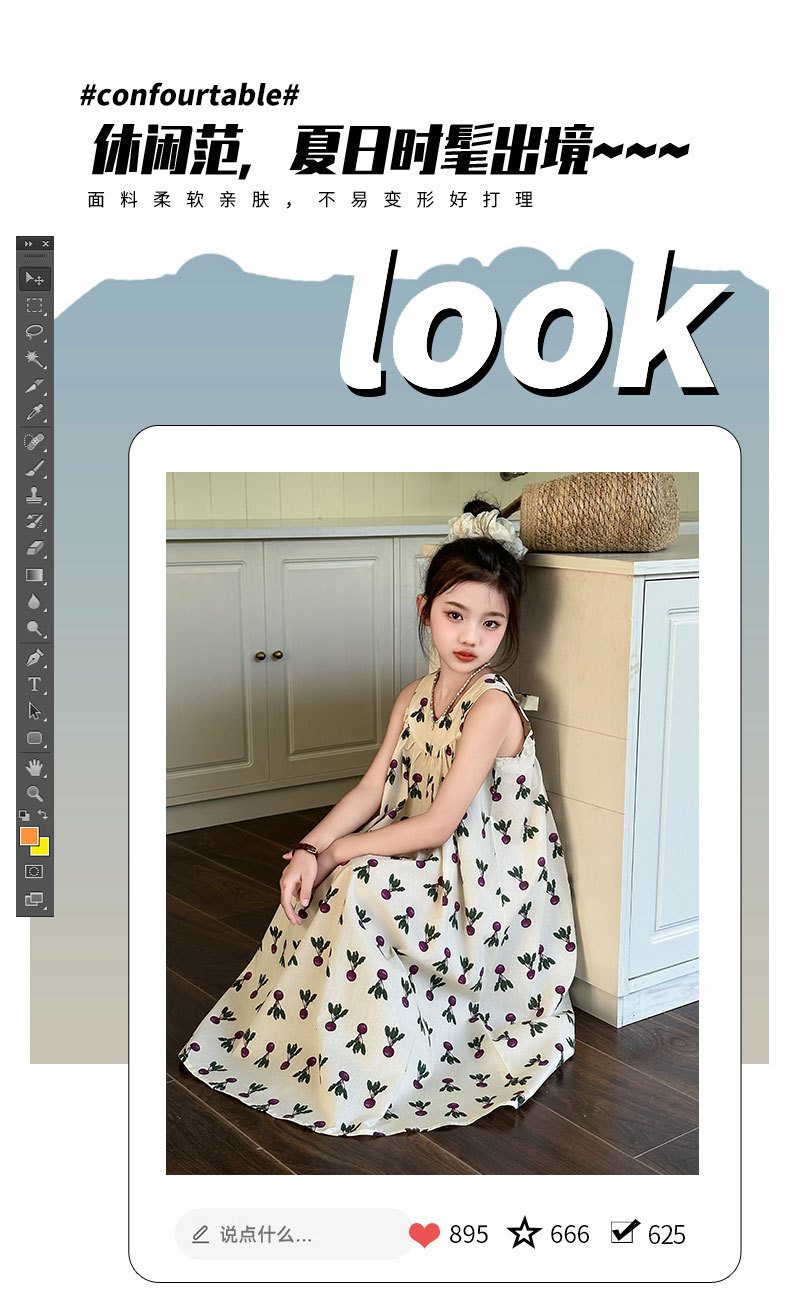Select the Brush tool
790x1315 pixels.
coord(35,467)
